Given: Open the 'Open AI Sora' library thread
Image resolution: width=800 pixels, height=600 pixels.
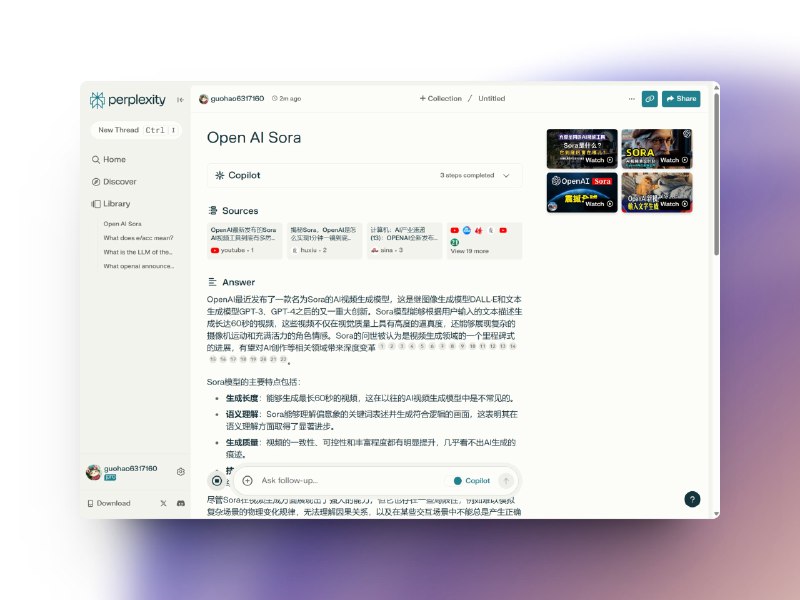Looking at the screenshot, I should (122, 223).
